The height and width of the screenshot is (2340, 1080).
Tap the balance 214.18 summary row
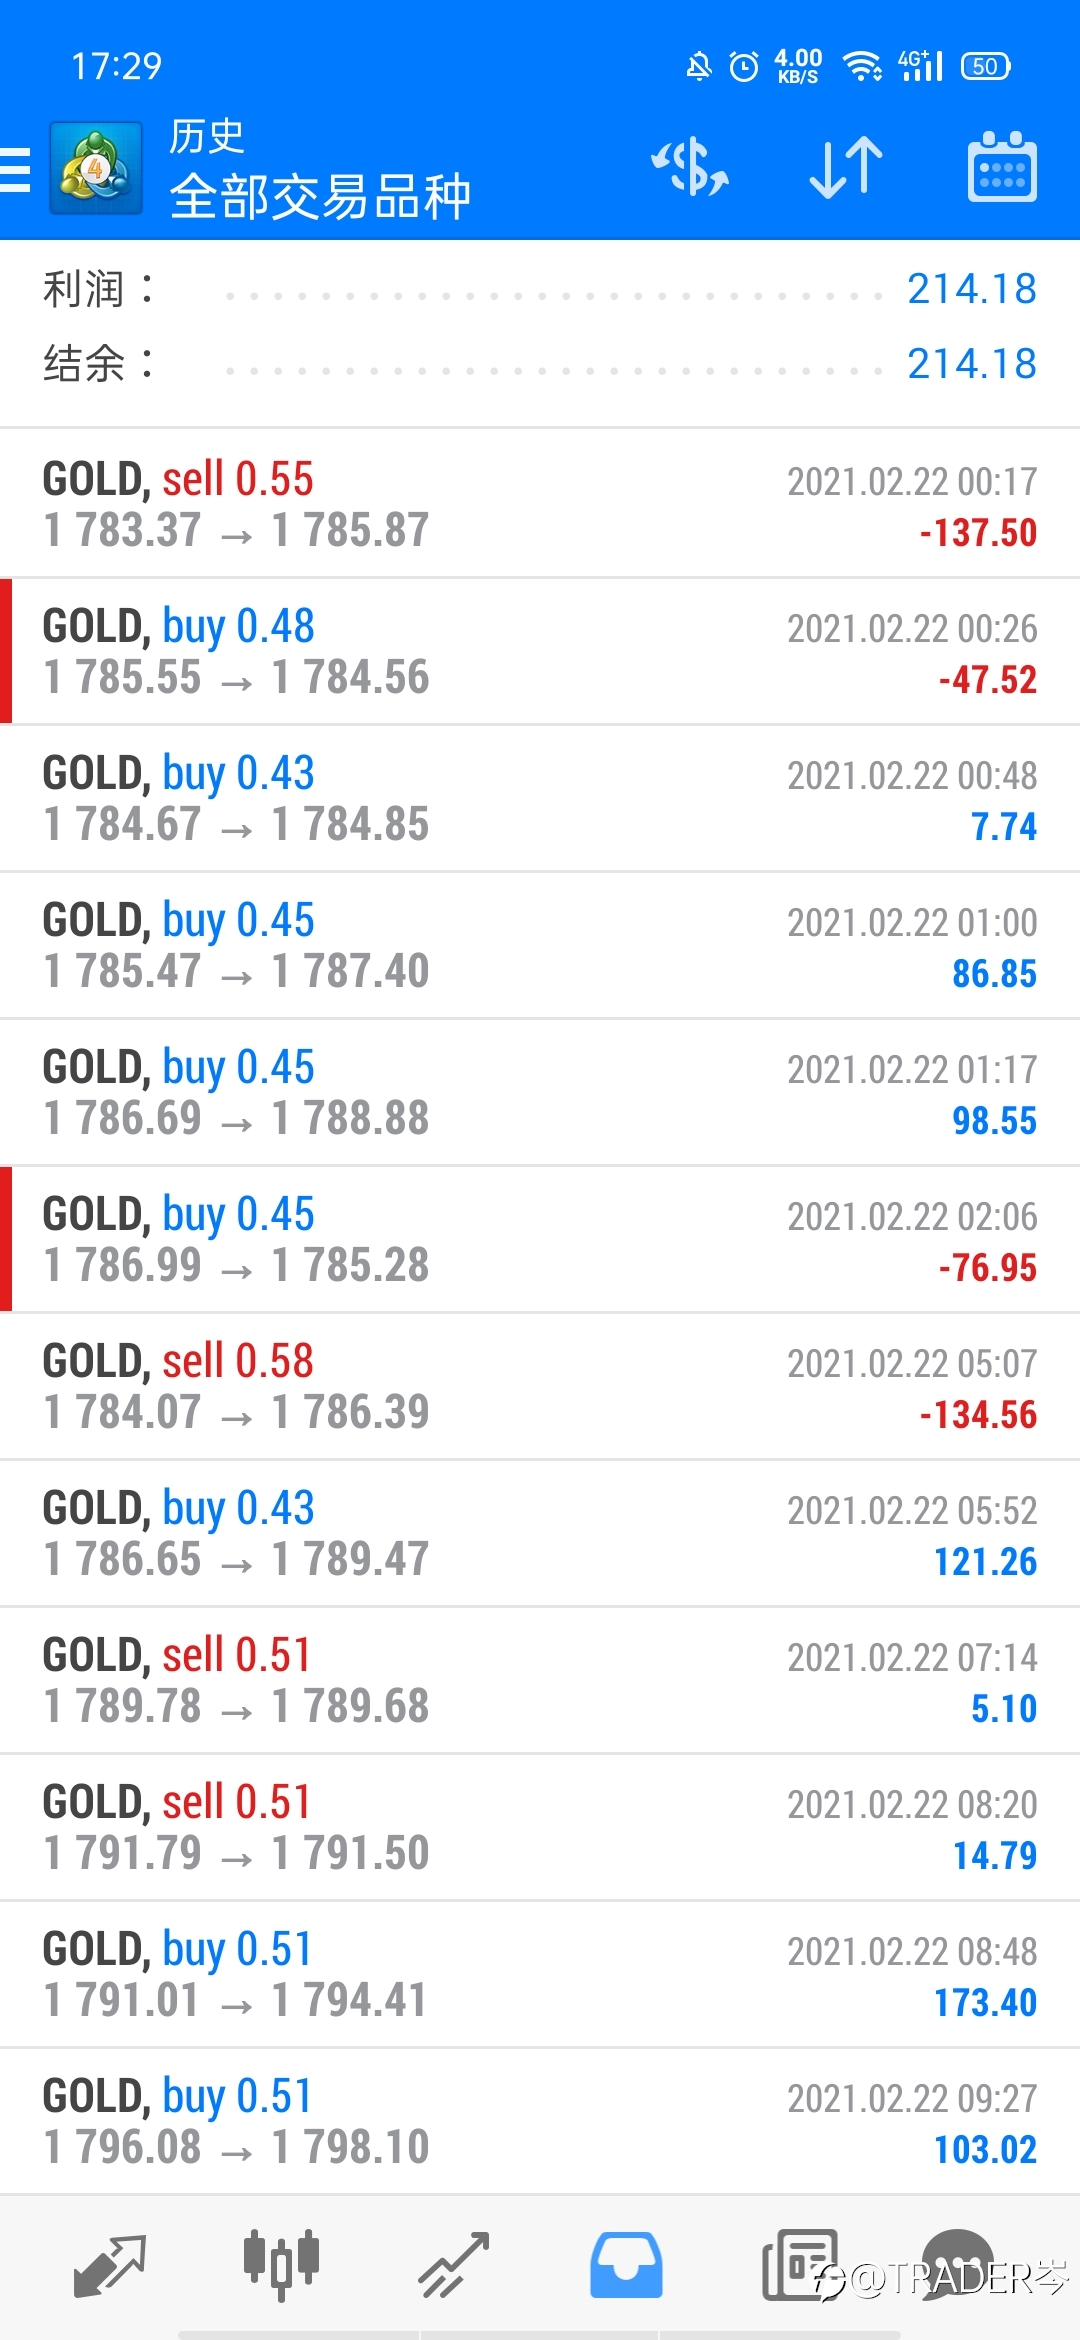(x=540, y=363)
